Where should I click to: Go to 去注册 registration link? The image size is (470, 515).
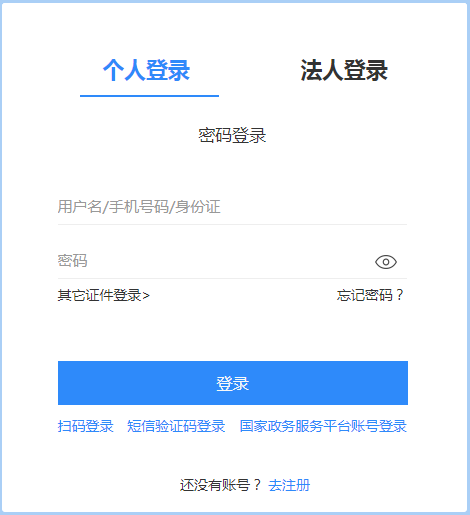coord(289,485)
